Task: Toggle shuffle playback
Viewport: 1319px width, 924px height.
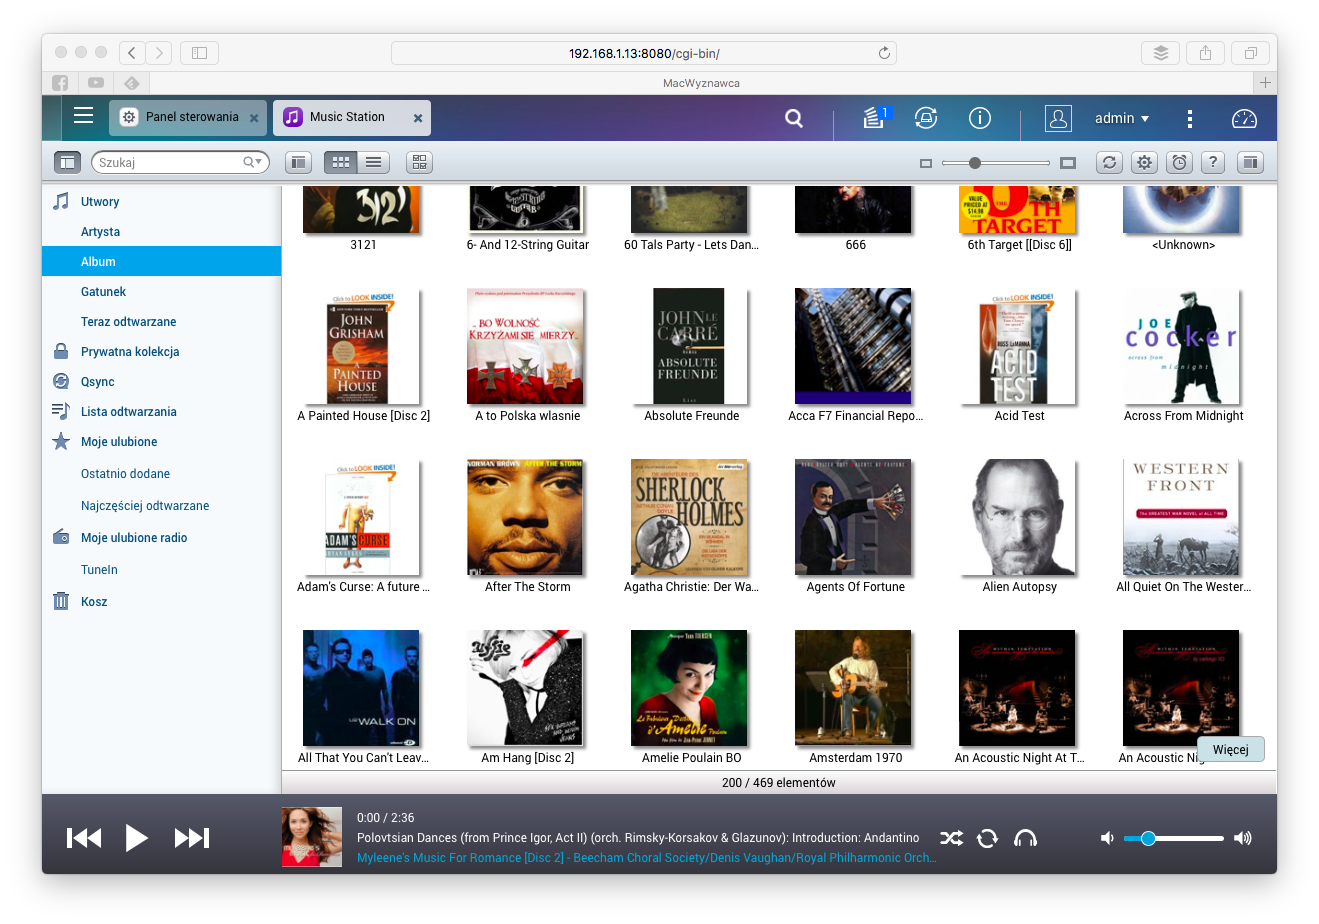Action: click(952, 838)
